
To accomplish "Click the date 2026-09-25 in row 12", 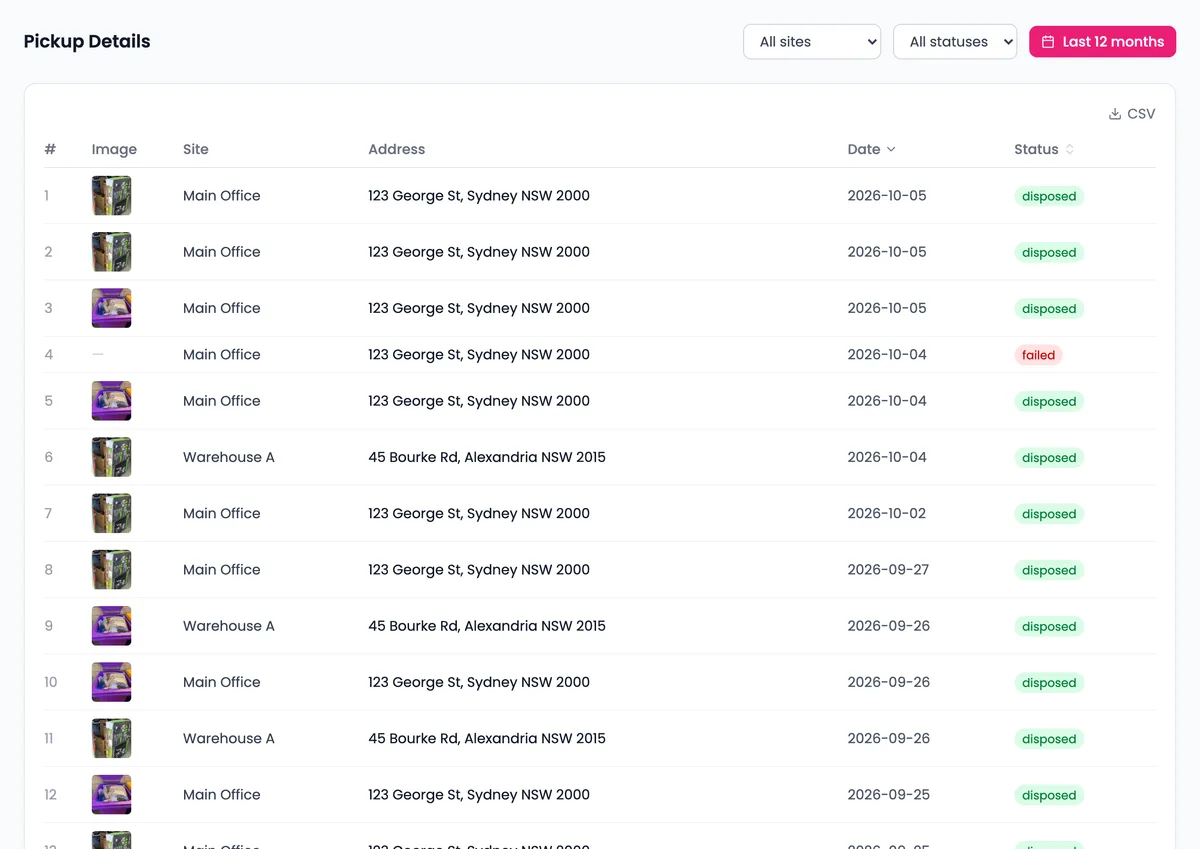I will point(888,794).
